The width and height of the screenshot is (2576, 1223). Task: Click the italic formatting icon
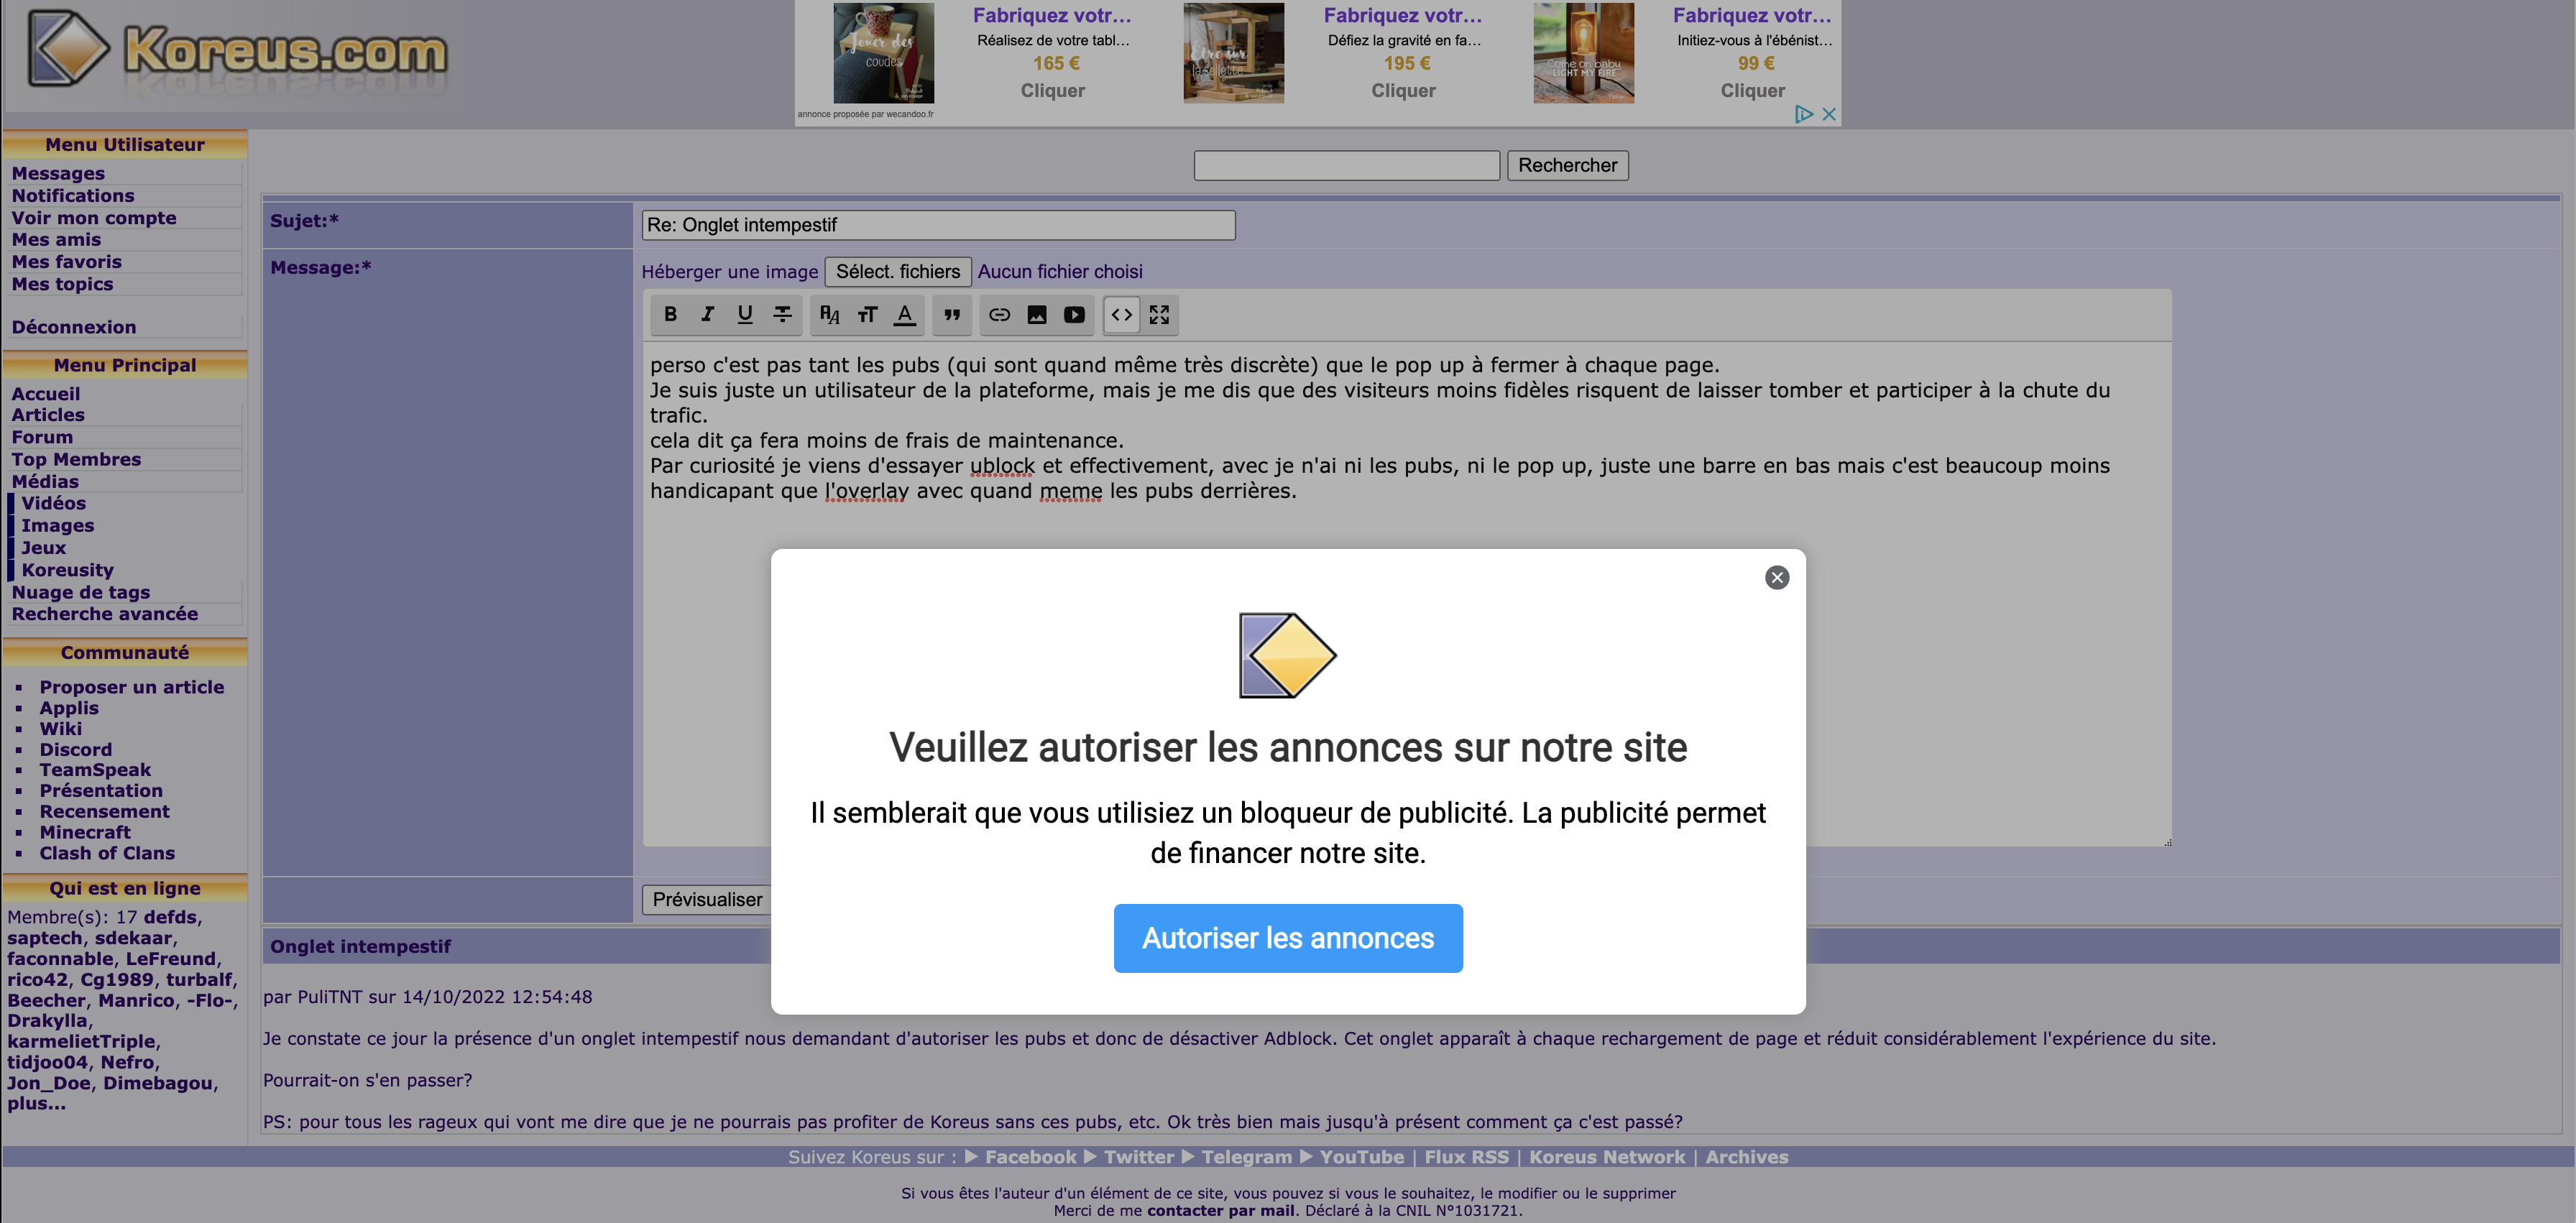click(707, 315)
